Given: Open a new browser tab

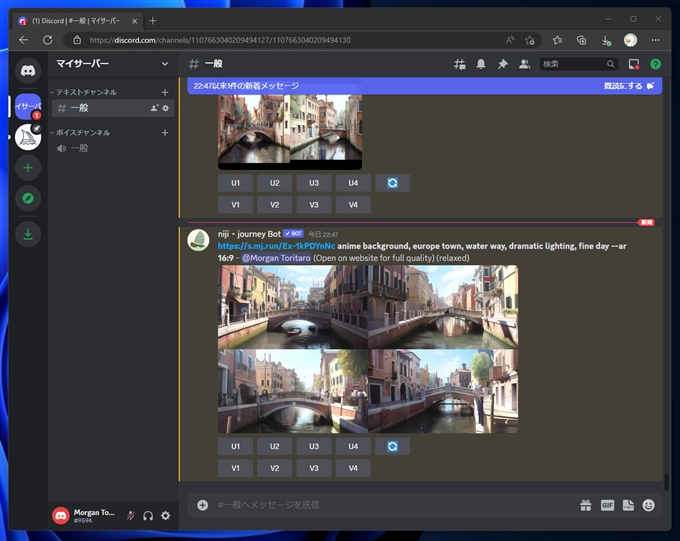Looking at the screenshot, I should click(153, 21).
